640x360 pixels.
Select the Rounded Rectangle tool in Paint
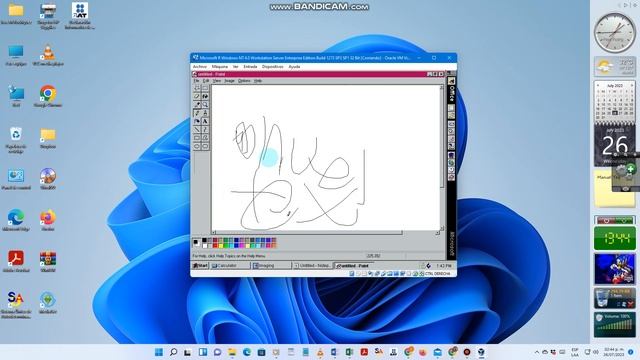205,146
